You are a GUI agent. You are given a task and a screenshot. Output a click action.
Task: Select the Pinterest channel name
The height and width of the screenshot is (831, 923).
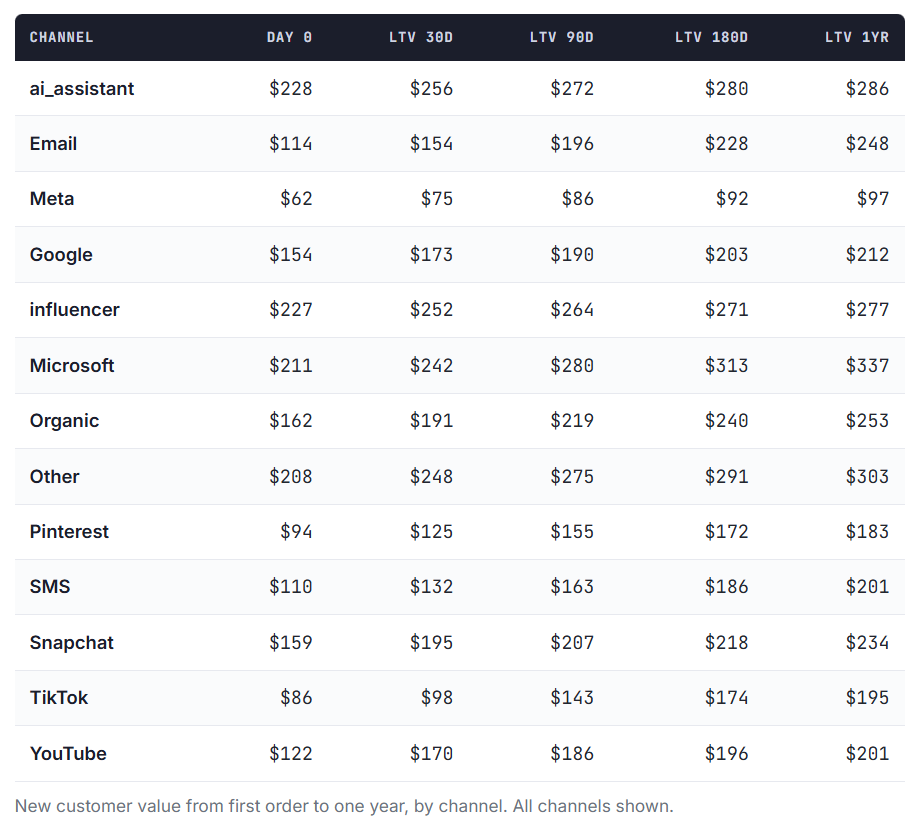[69, 532]
